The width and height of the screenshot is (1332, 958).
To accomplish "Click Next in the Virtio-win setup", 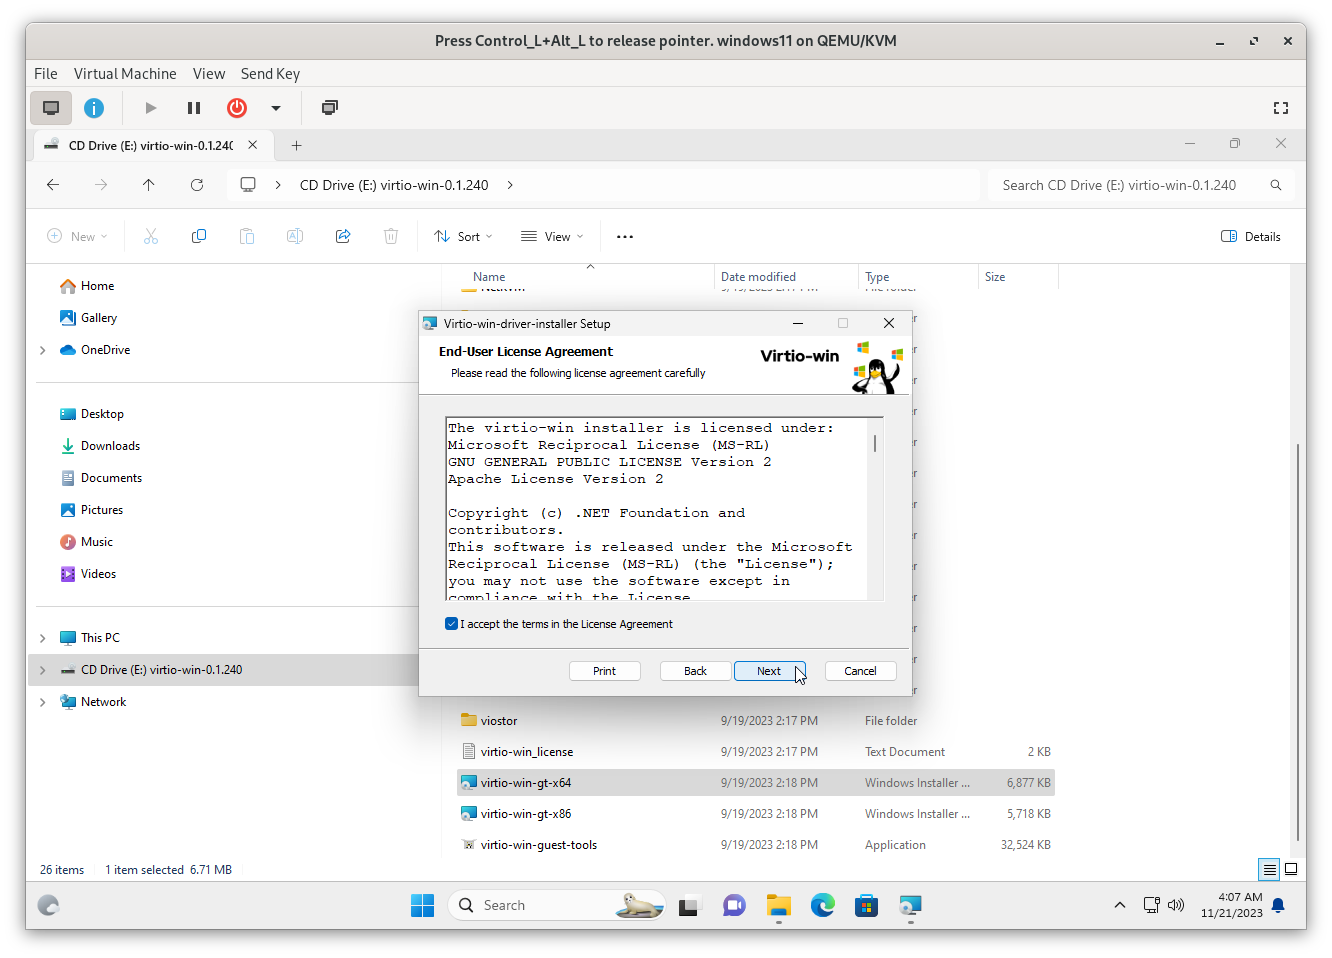I will (x=769, y=671).
